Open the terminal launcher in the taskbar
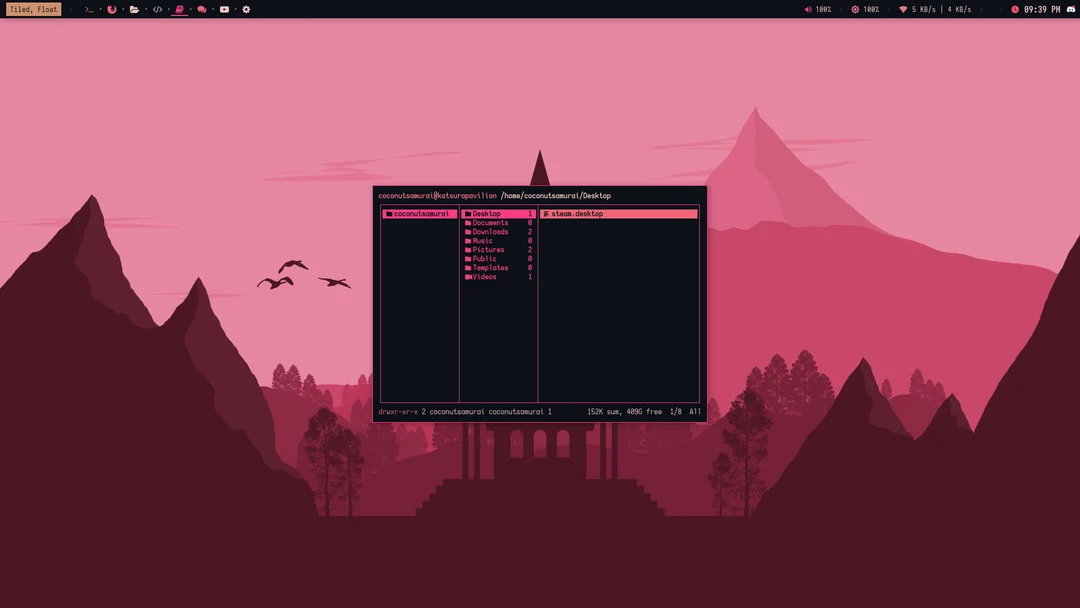 (x=88, y=9)
